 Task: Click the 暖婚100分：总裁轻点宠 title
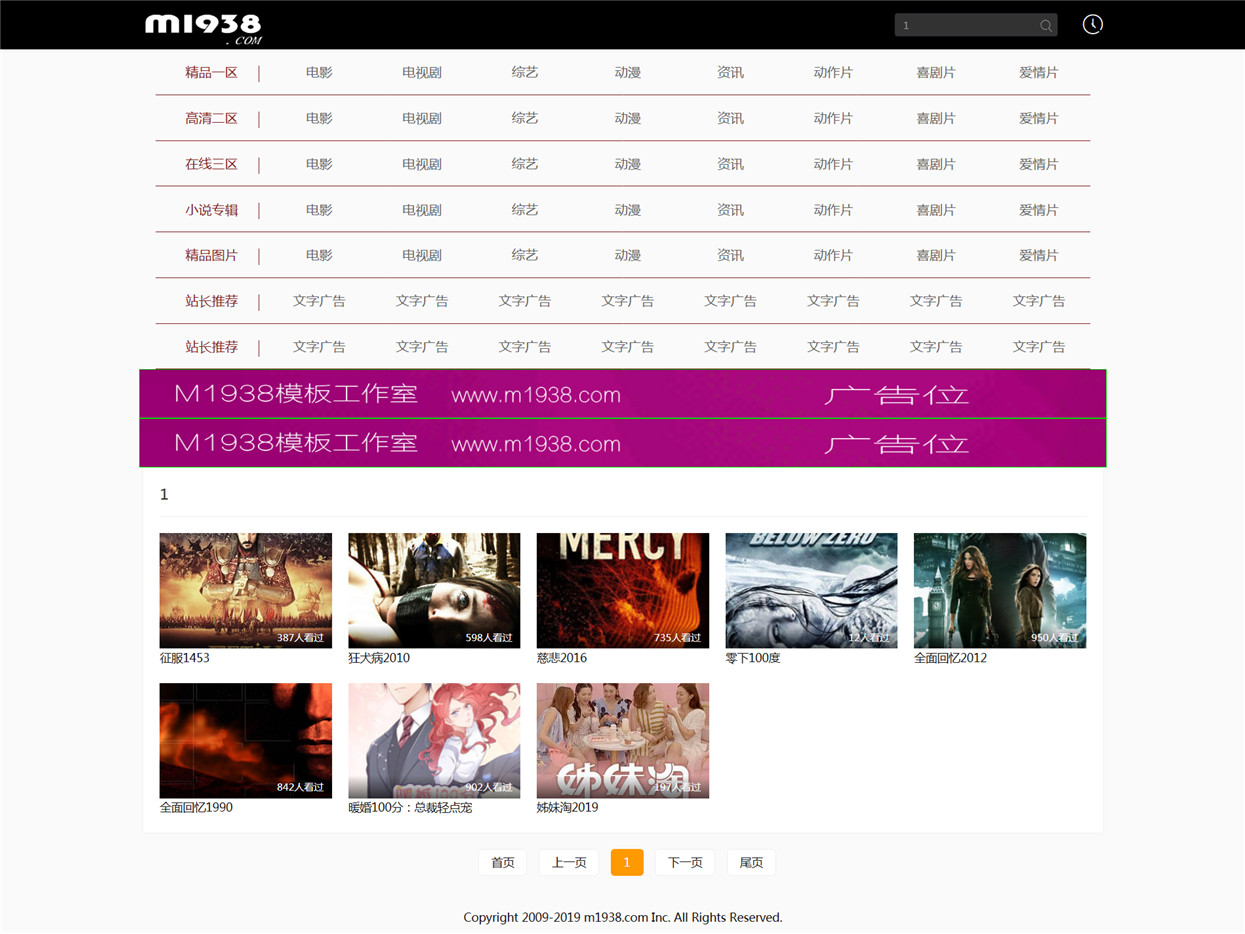click(x=410, y=807)
